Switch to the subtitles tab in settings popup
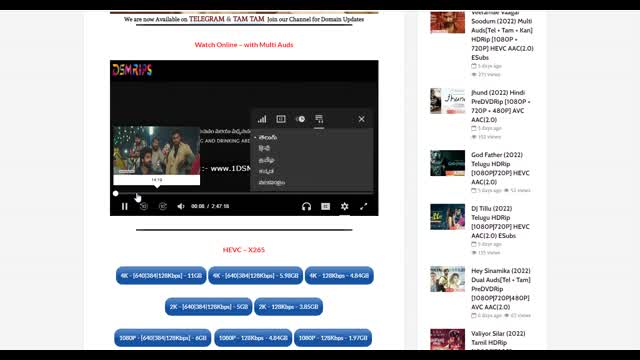The image size is (640, 360). [281, 119]
